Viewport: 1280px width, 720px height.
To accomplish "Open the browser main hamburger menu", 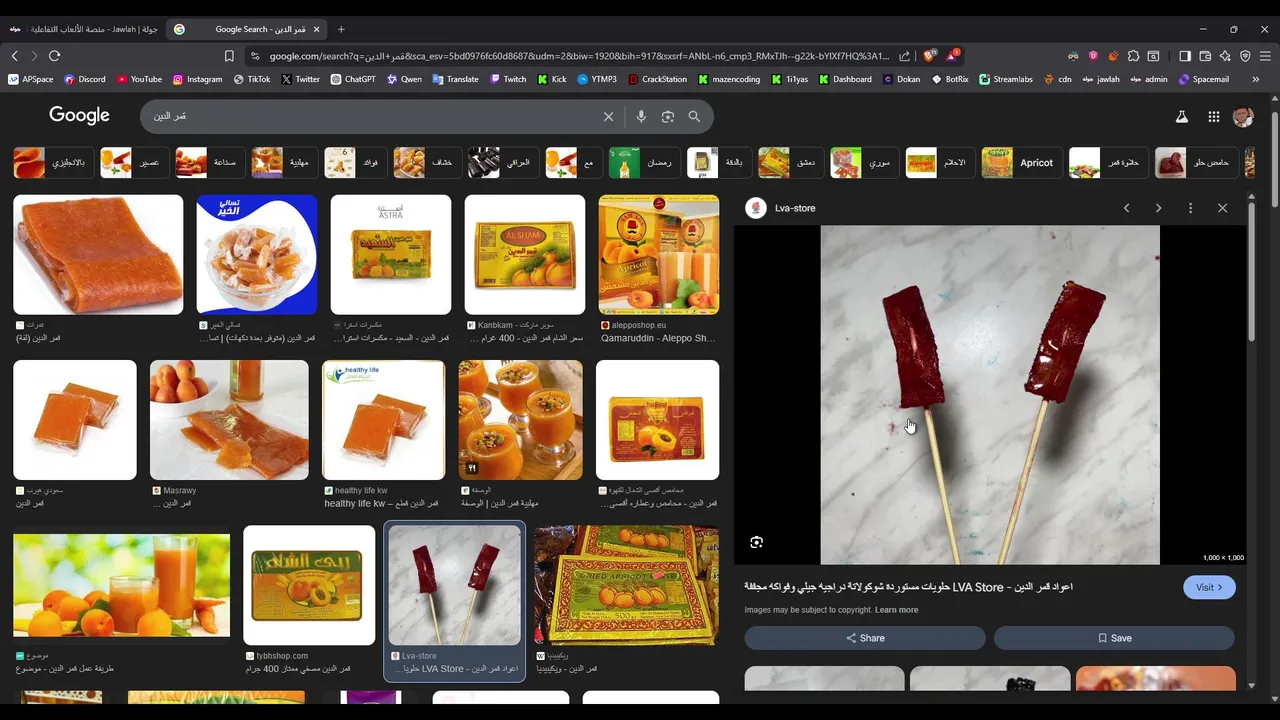I will click(x=1265, y=56).
